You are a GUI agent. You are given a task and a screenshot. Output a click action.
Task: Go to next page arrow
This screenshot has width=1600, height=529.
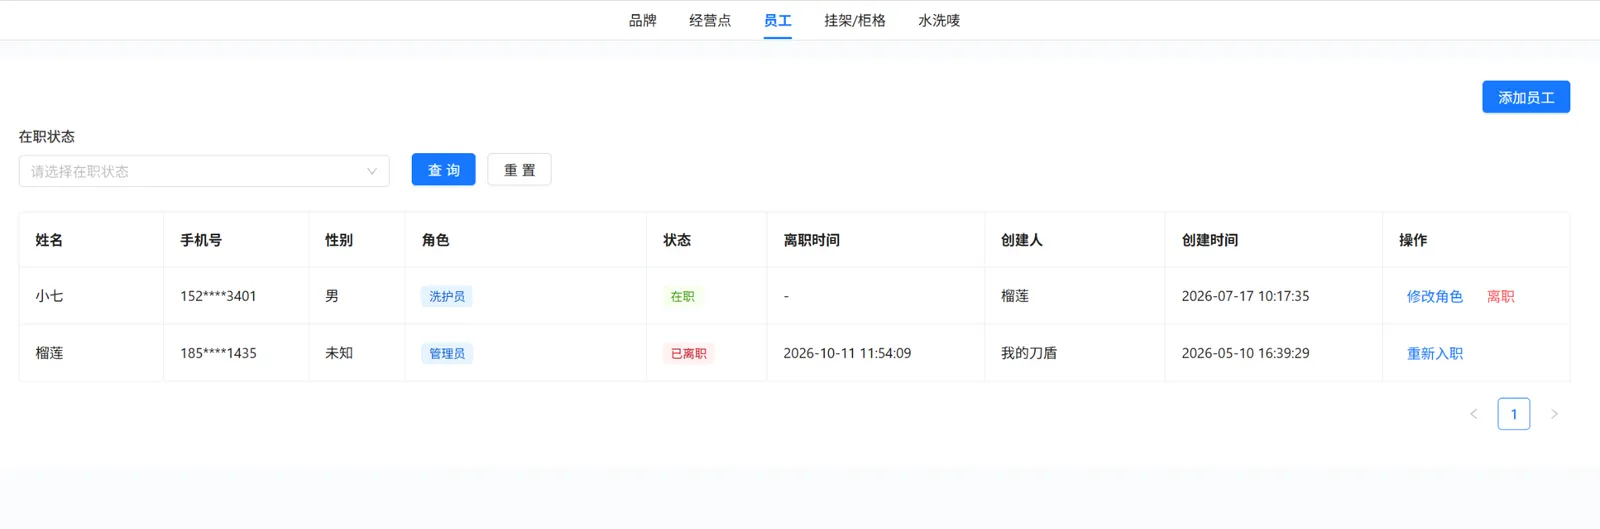click(x=1554, y=414)
